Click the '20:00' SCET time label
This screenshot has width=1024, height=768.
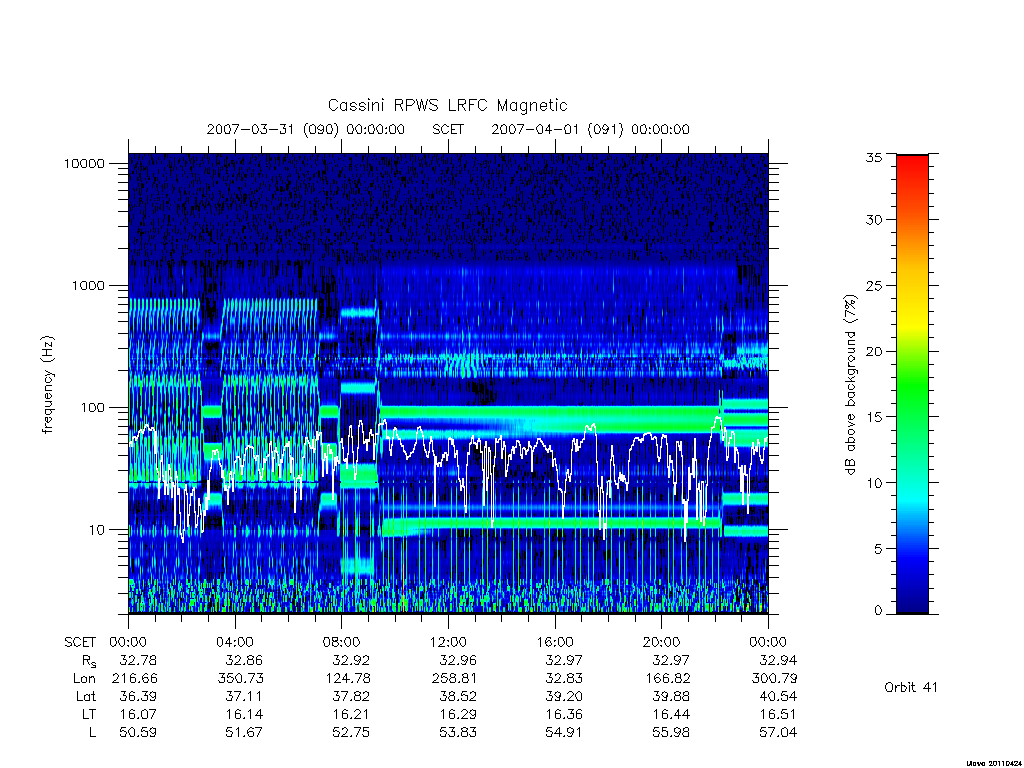(662, 642)
